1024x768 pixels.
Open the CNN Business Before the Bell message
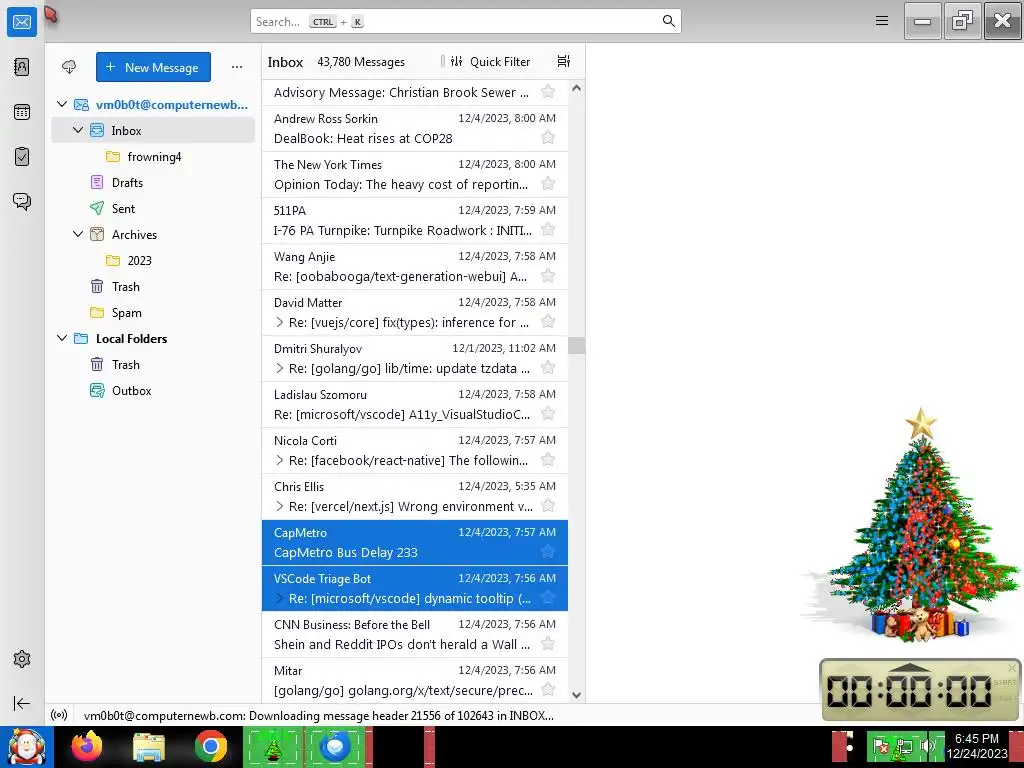point(415,634)
